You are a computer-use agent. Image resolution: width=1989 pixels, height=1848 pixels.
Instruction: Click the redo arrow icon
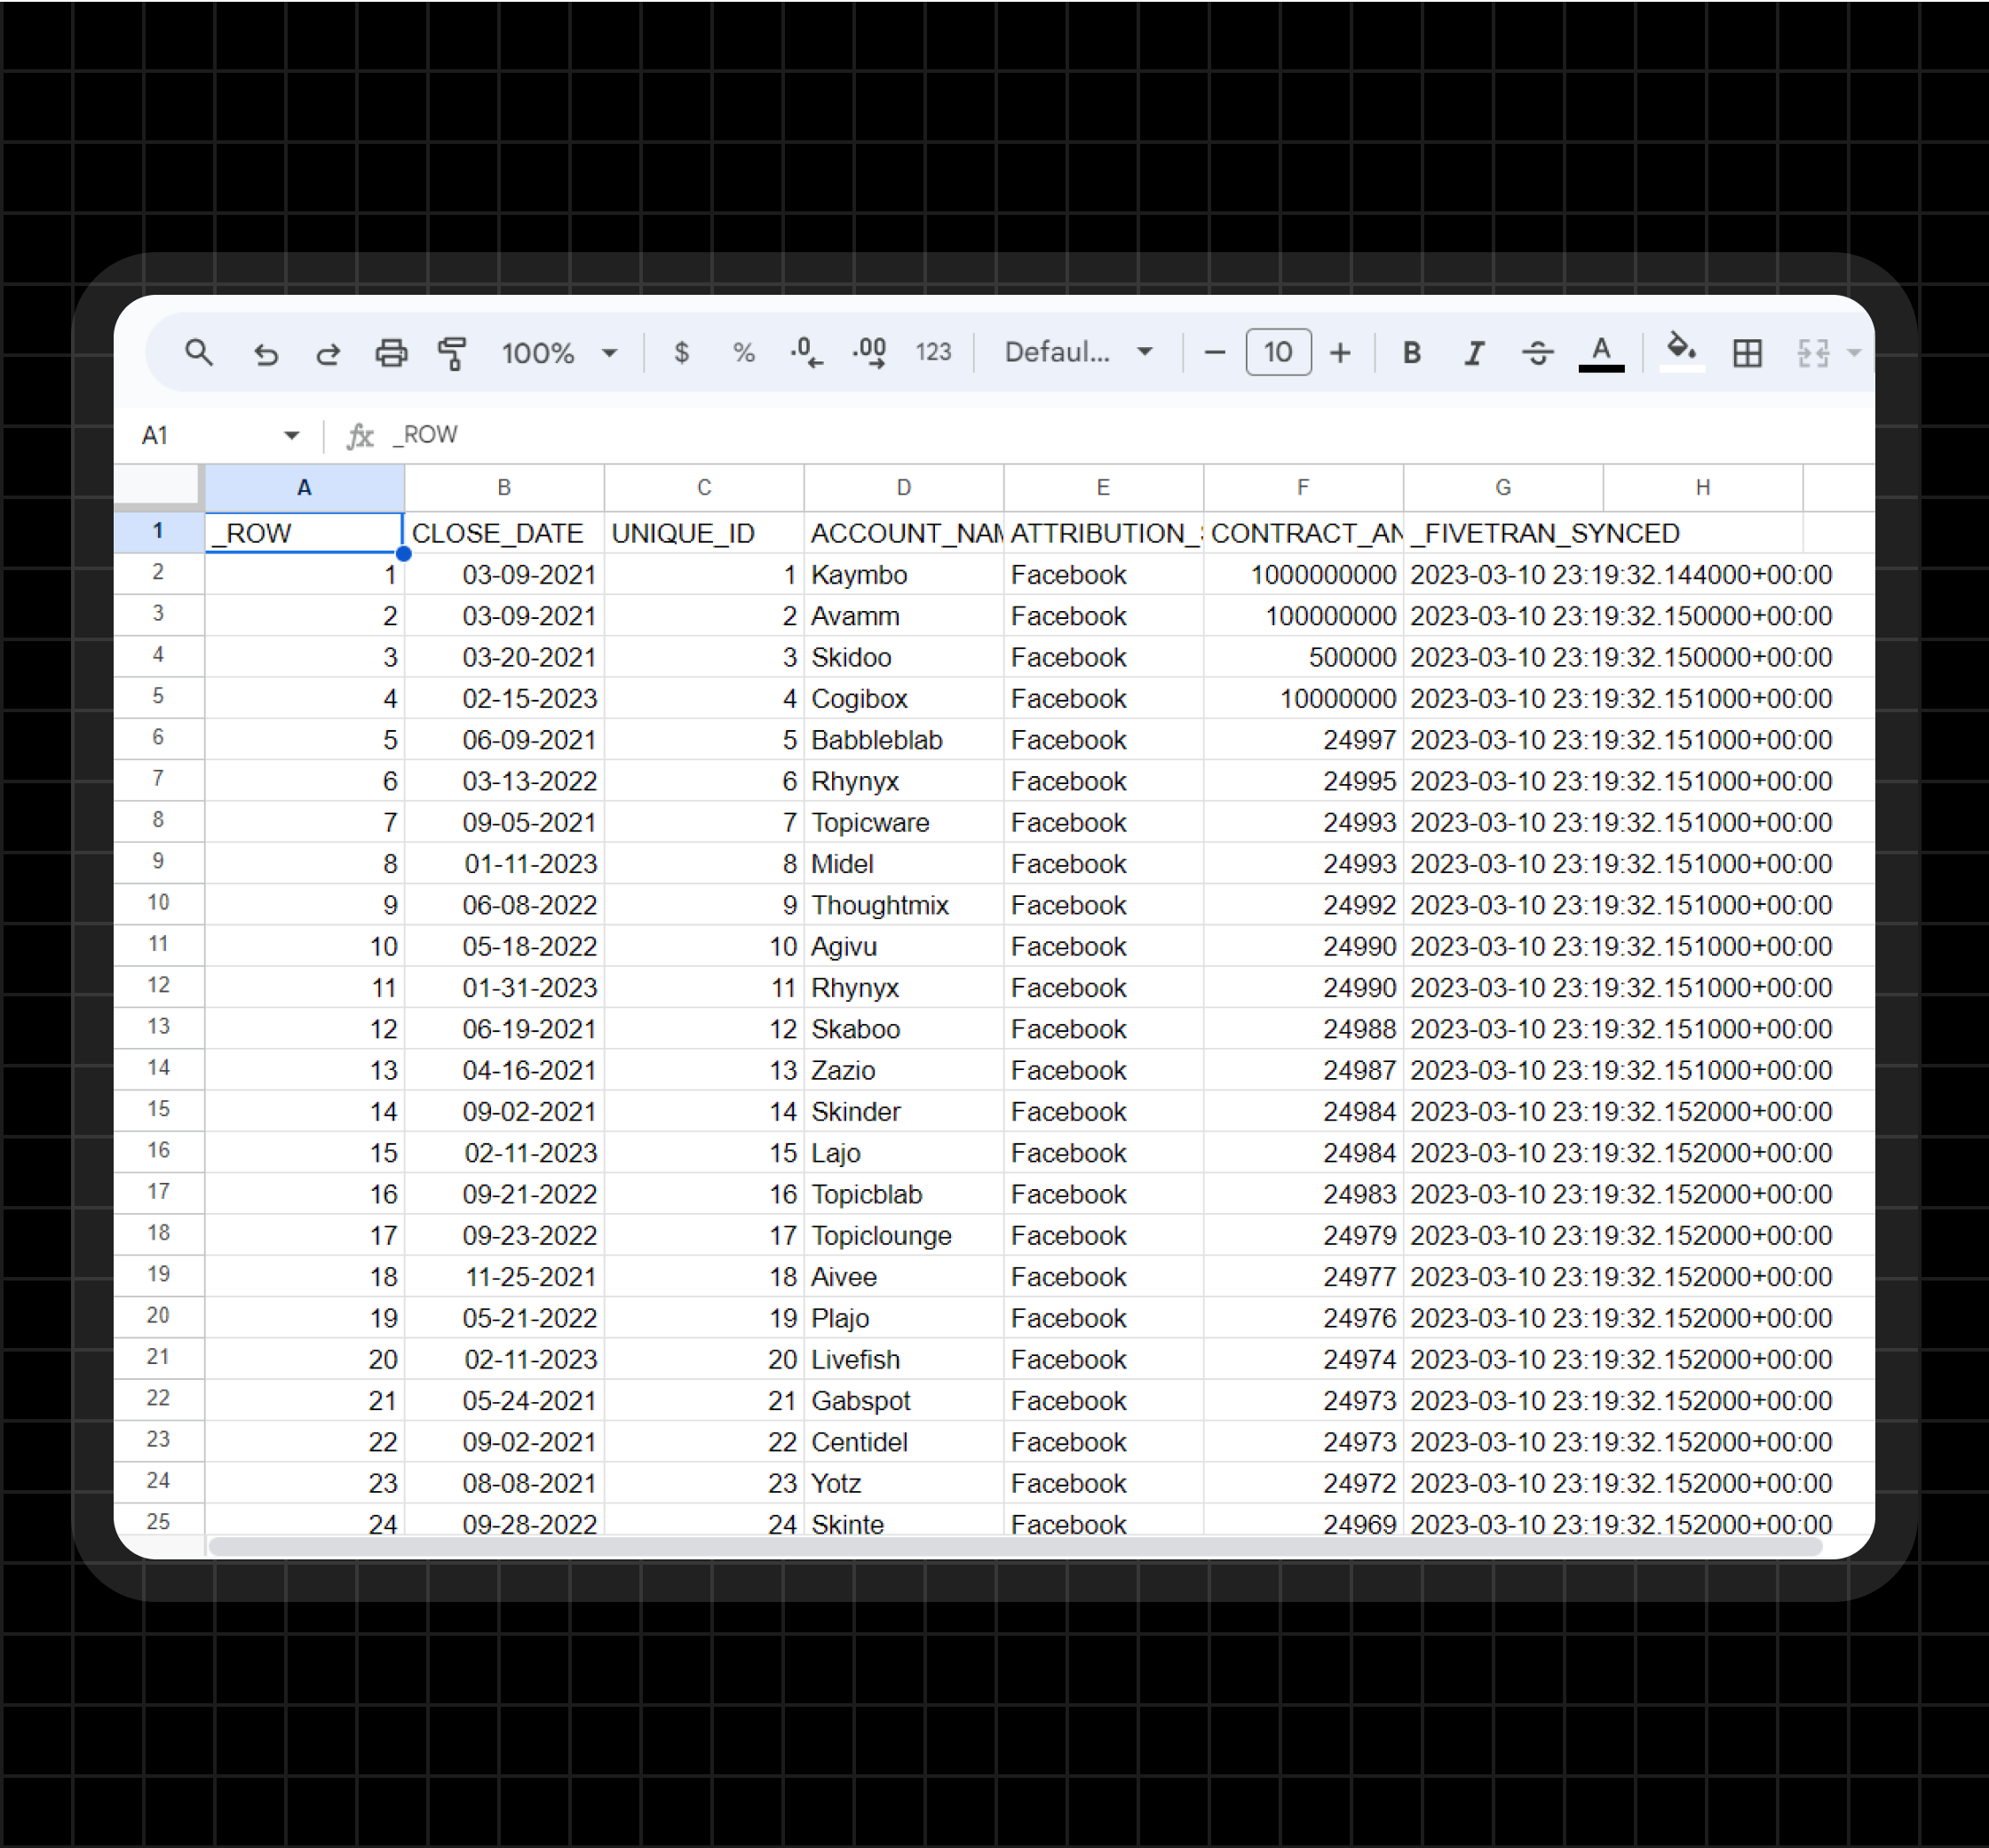[328, 353]
